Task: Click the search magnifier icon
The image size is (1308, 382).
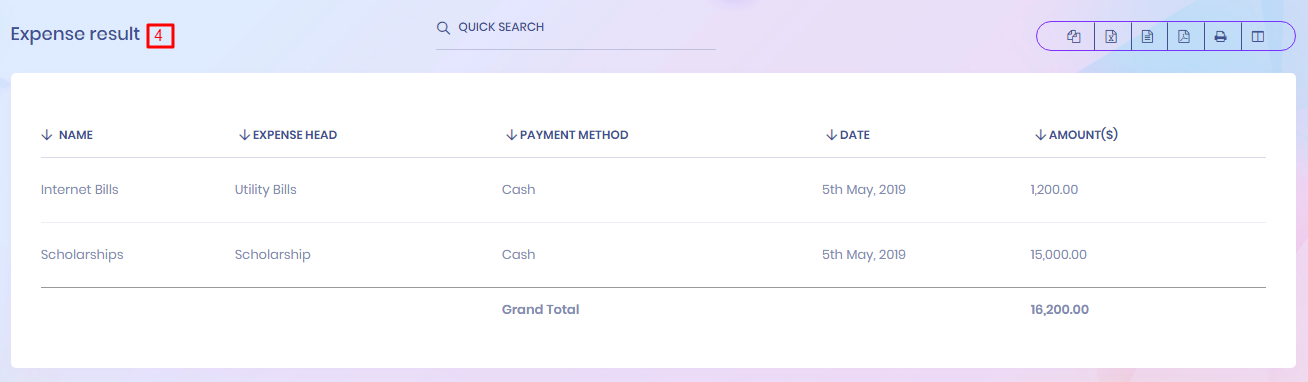Action: (444, 28)
